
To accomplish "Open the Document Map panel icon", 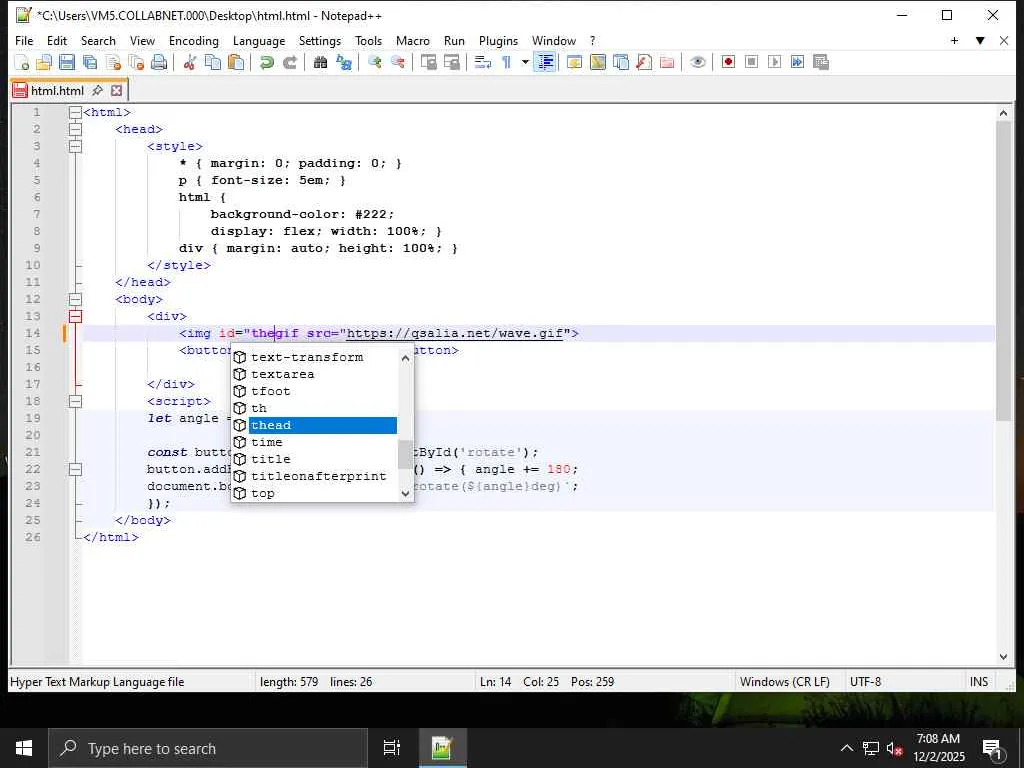I will click(x=598, y=63).
